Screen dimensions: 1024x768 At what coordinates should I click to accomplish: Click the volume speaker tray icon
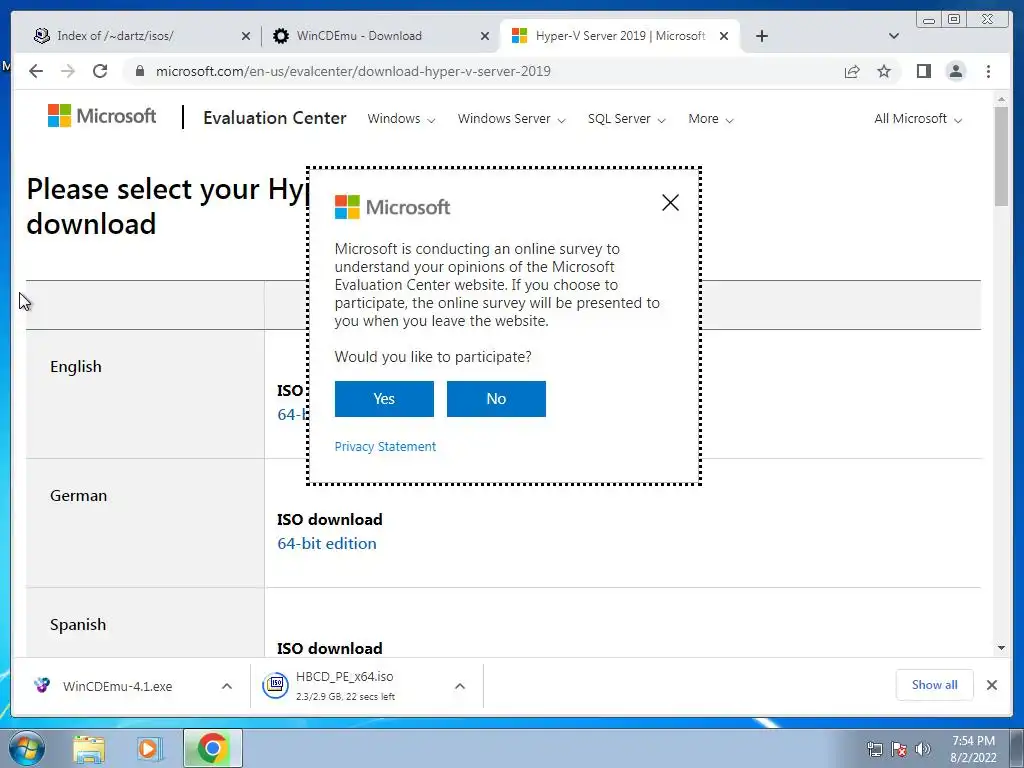tap(923, 749)
